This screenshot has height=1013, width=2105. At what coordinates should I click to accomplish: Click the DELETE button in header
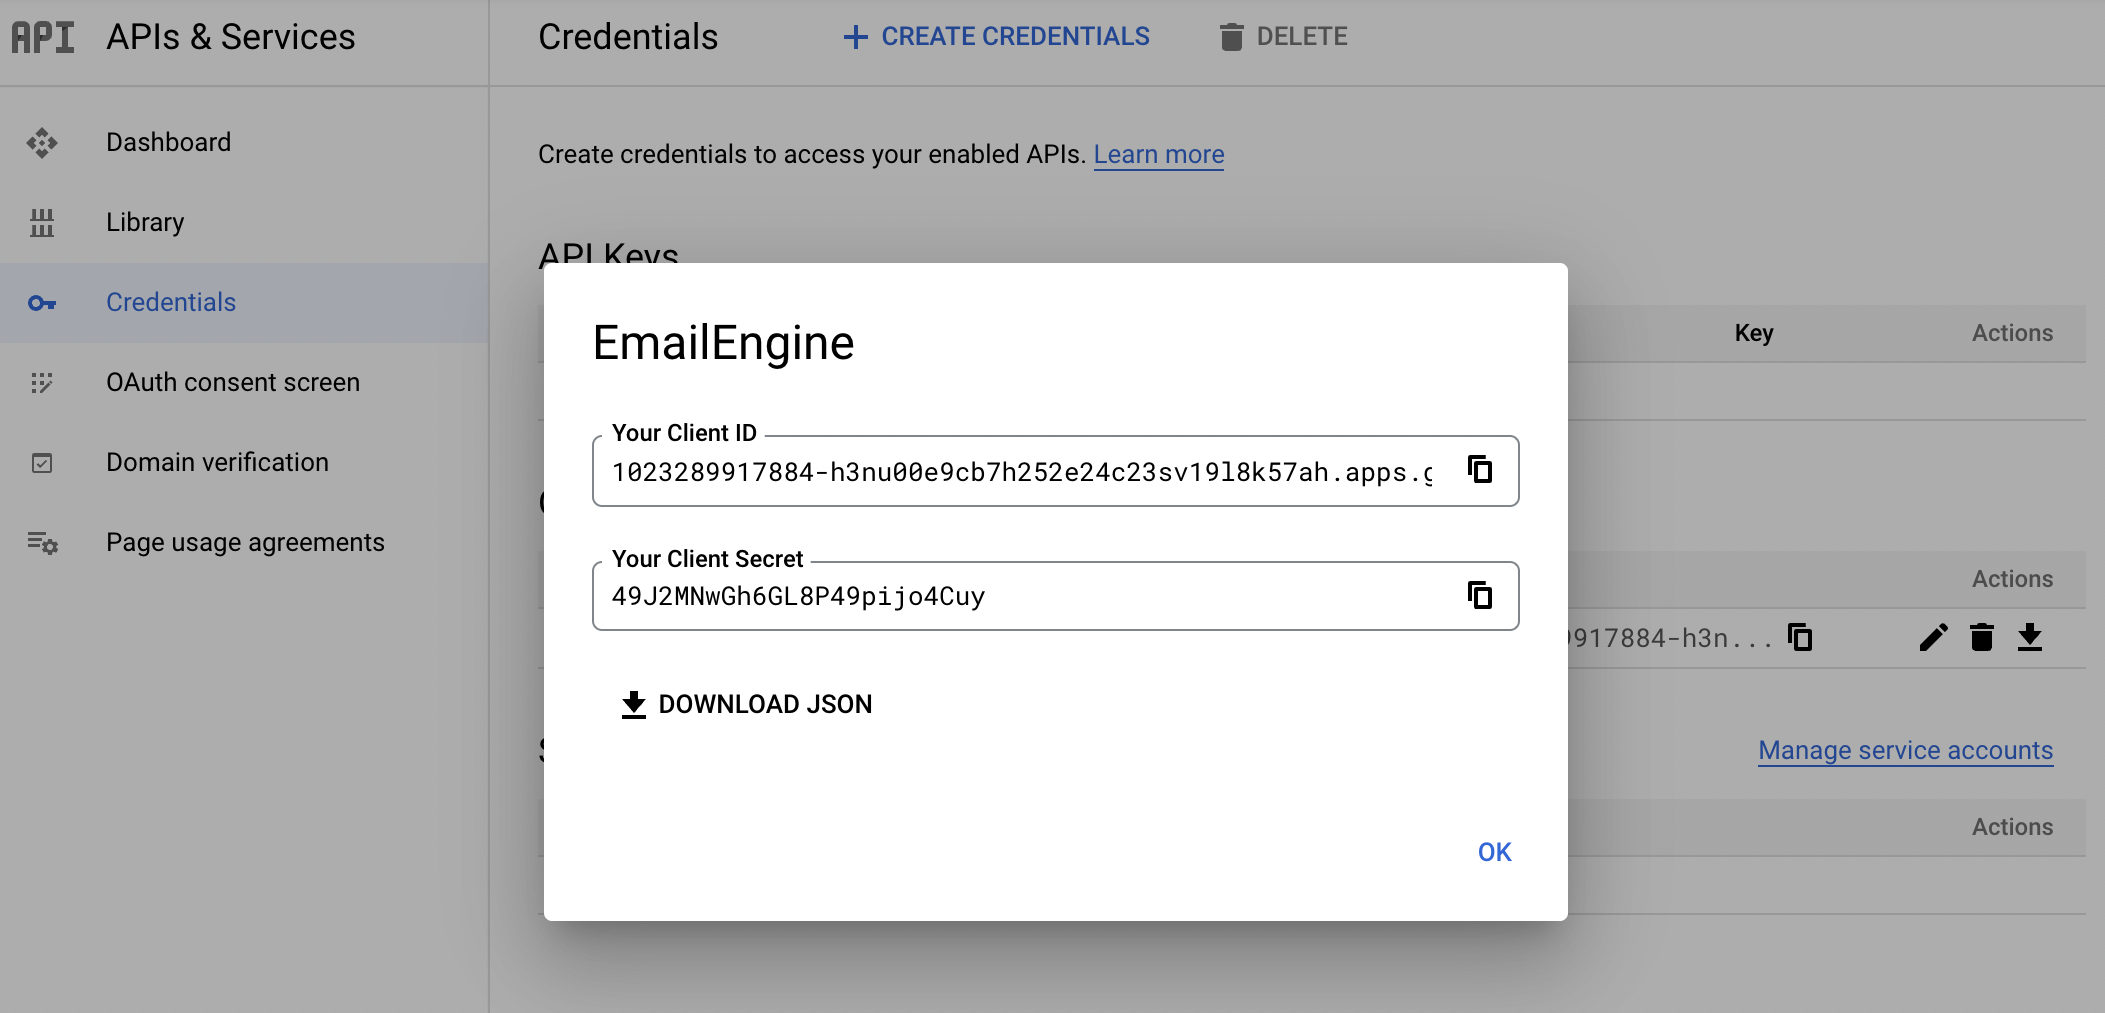click(x=1284, y=37)
